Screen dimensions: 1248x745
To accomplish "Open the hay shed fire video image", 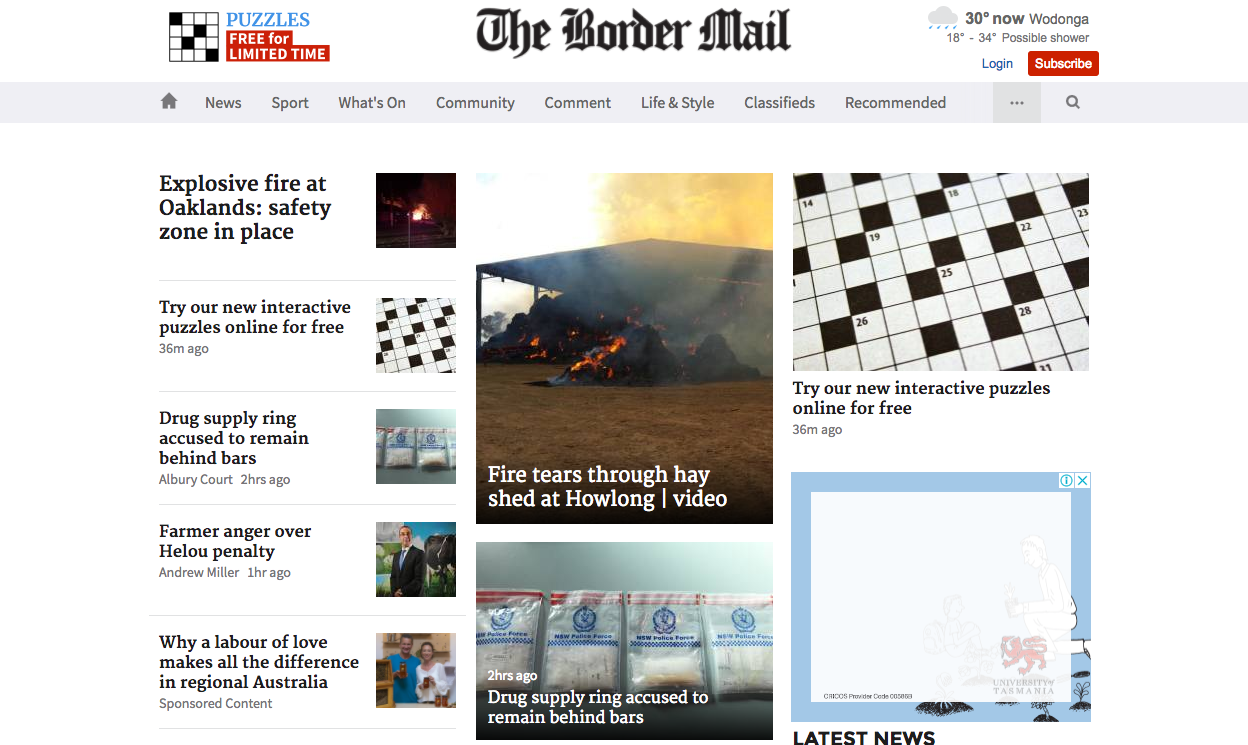I will click(x=624, y=348).
